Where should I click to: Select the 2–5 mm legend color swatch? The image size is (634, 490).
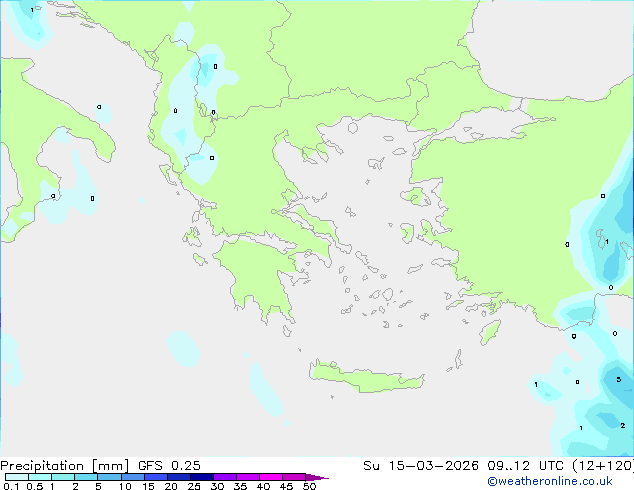[x=86, y=477]
